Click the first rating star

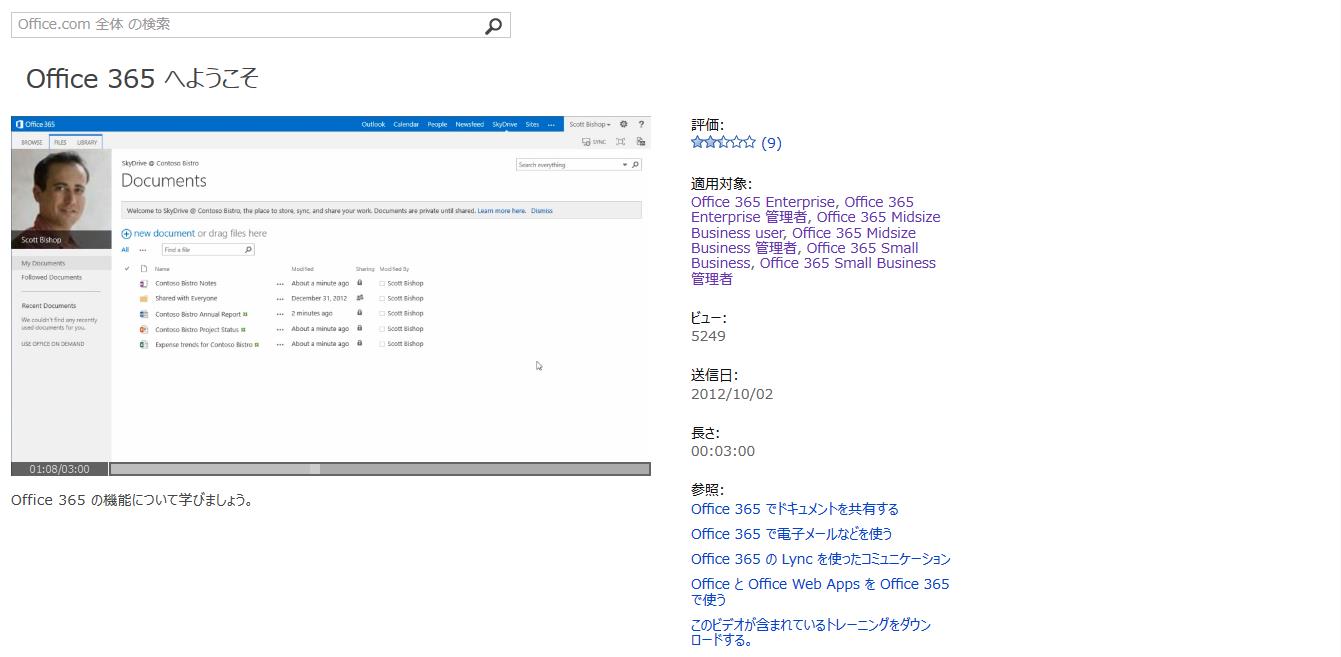[x=697, y=142]
